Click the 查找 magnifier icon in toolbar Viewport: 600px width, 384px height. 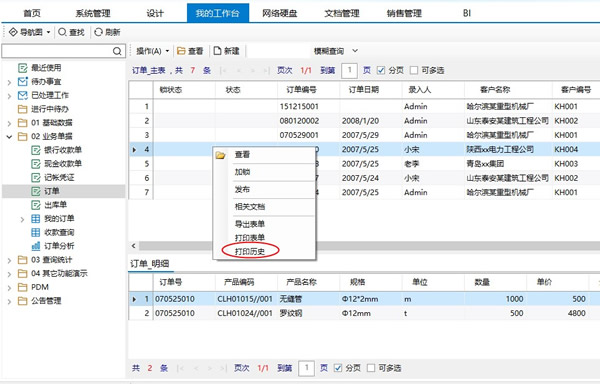click(62, 32)
